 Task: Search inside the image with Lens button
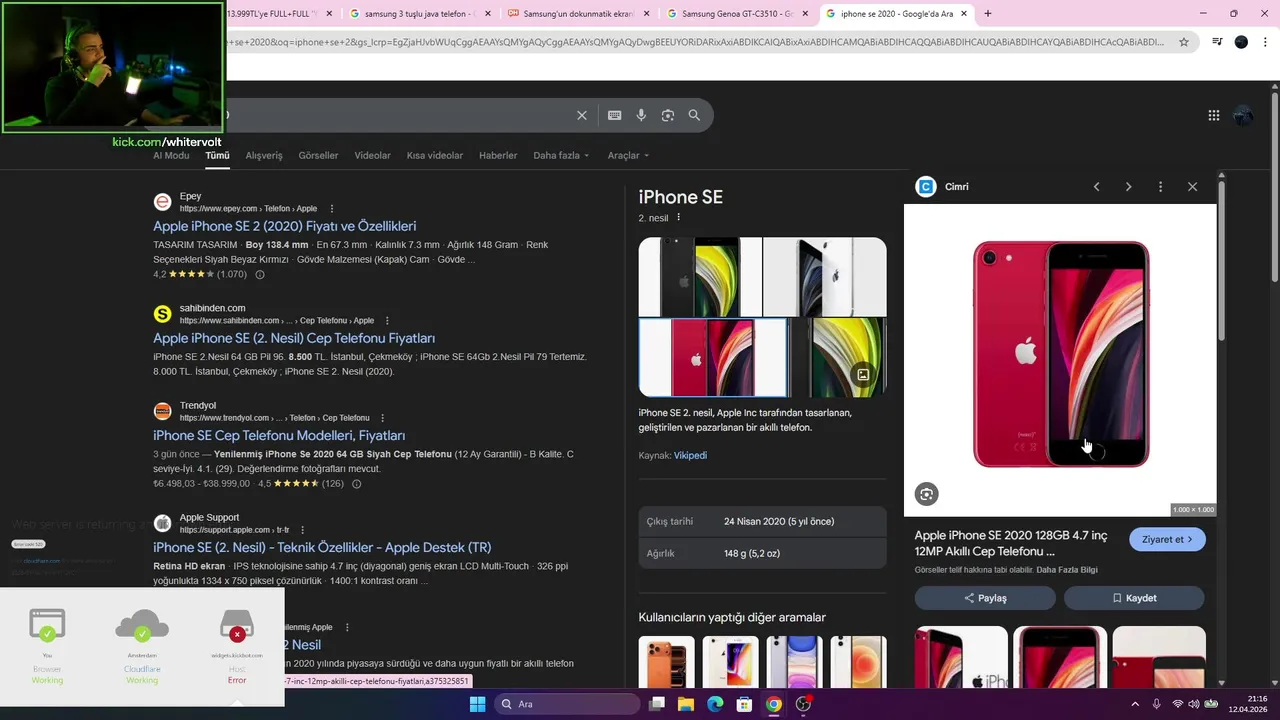(x=927, y=494)
